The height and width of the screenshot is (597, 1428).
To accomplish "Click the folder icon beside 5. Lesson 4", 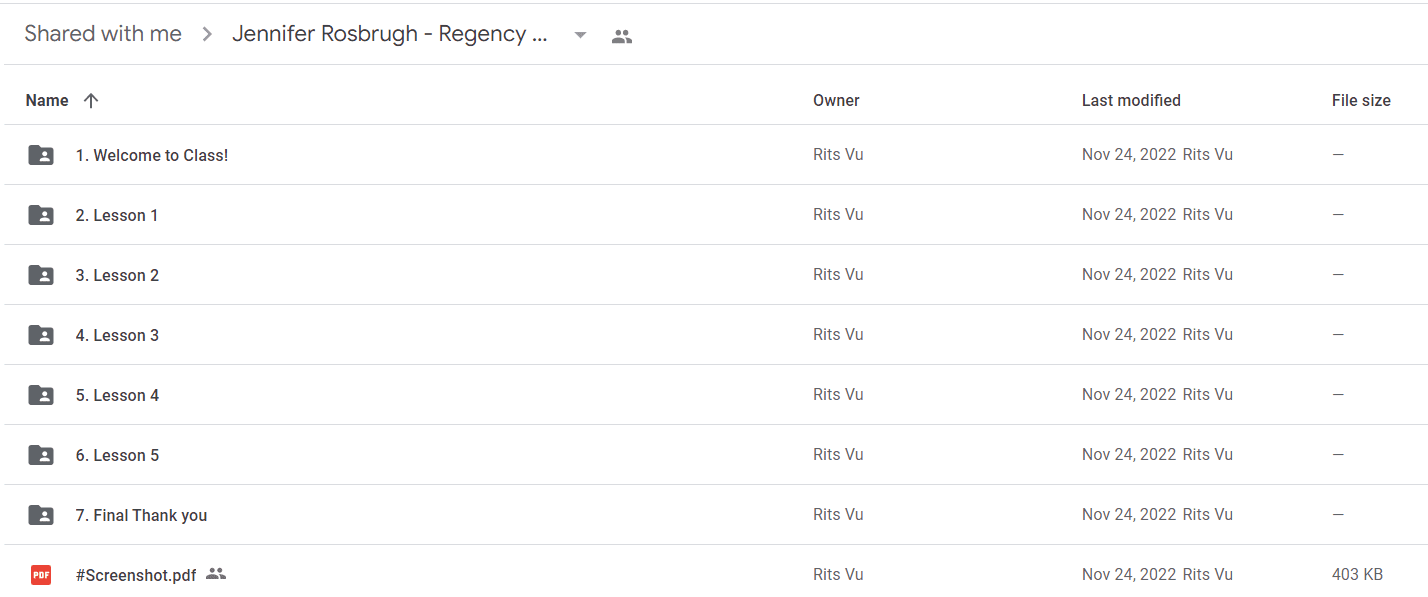I will (x=41, y=395).
